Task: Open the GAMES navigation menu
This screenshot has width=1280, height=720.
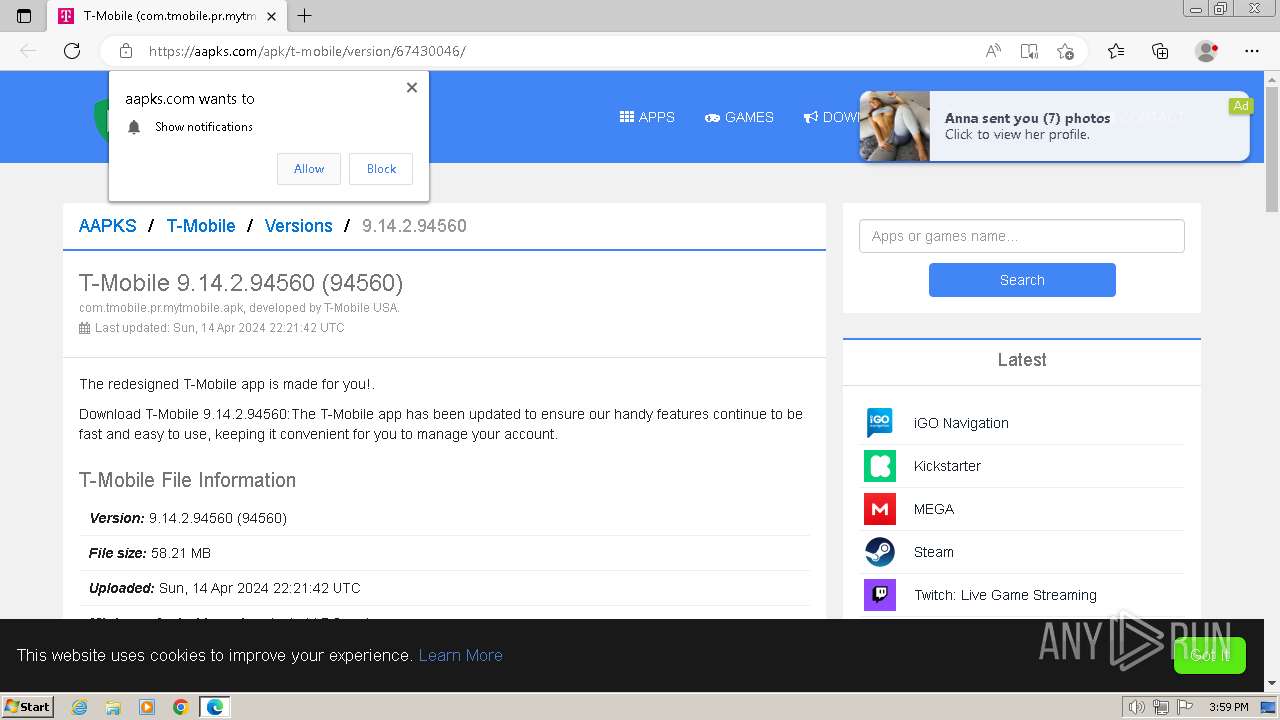Action: pos(739,117)
